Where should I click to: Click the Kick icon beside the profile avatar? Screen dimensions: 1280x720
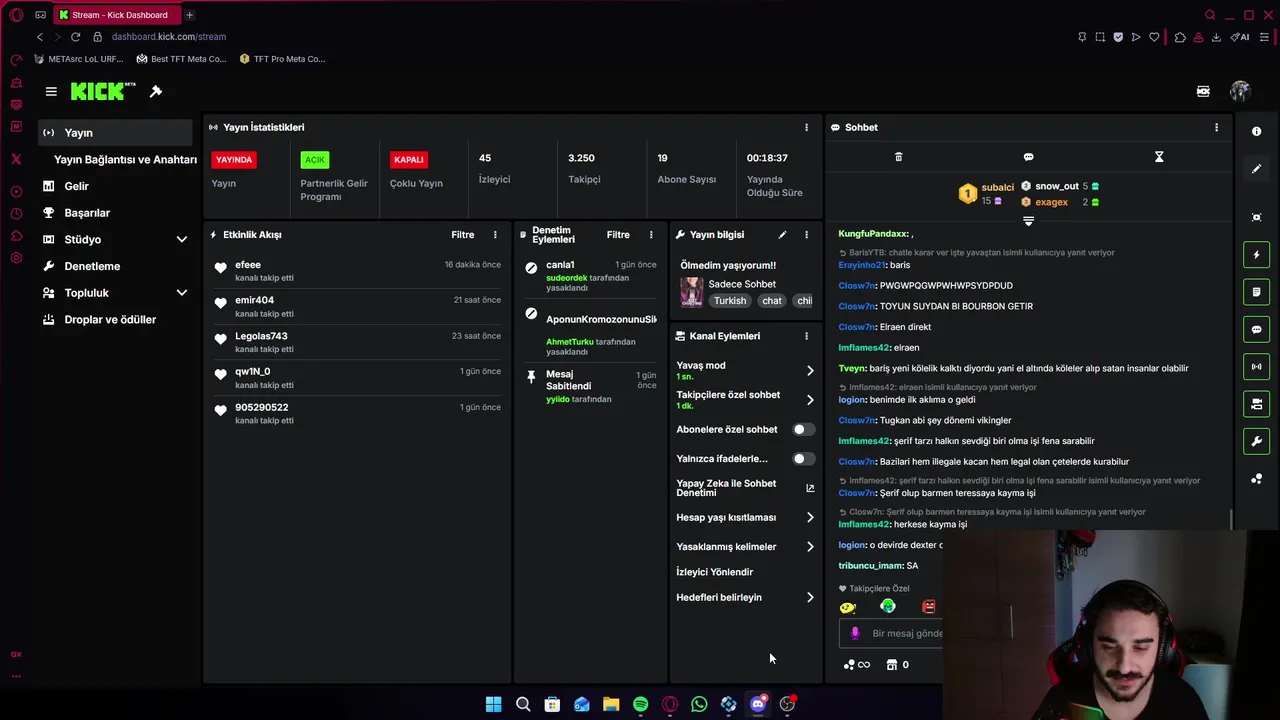(1203, 91)
